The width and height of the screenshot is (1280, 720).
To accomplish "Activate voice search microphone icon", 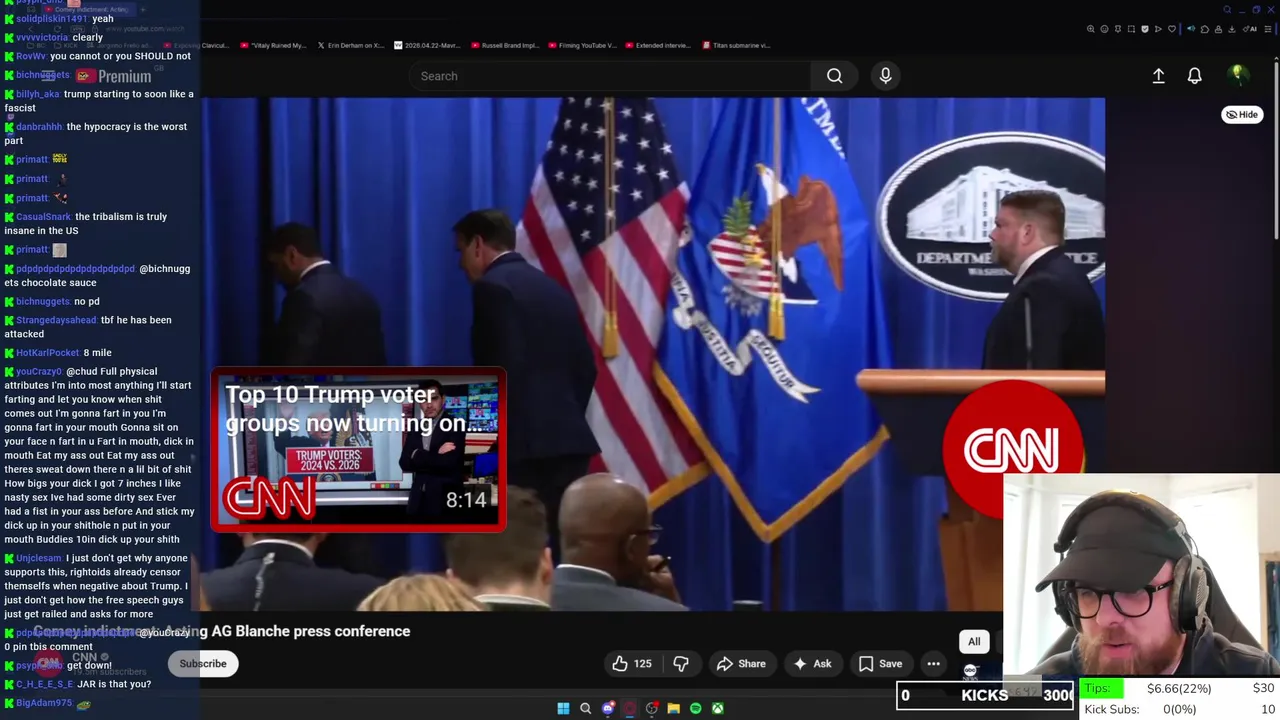I will (x=885, y=76).
